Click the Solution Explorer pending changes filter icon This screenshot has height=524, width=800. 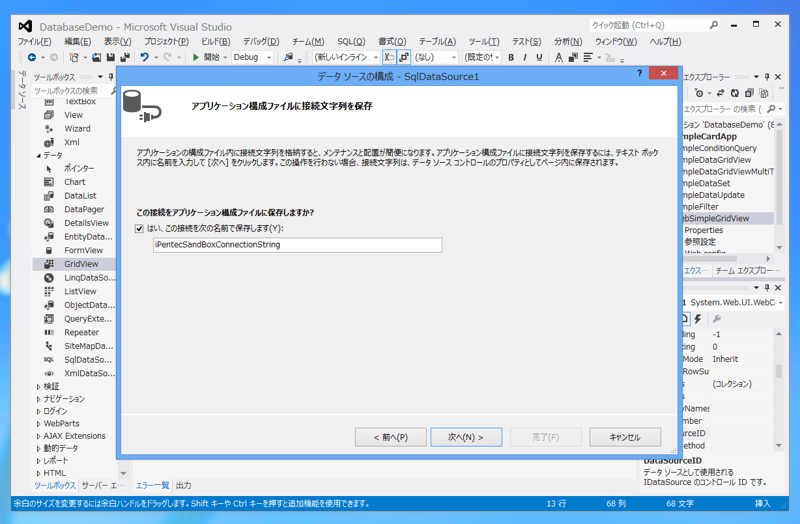click(x=699, y=93)
